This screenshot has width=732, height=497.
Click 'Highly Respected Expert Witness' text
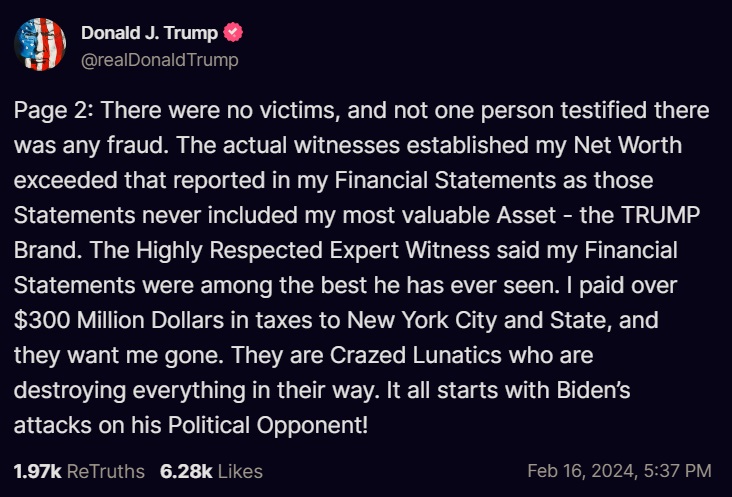coord(313,251)
